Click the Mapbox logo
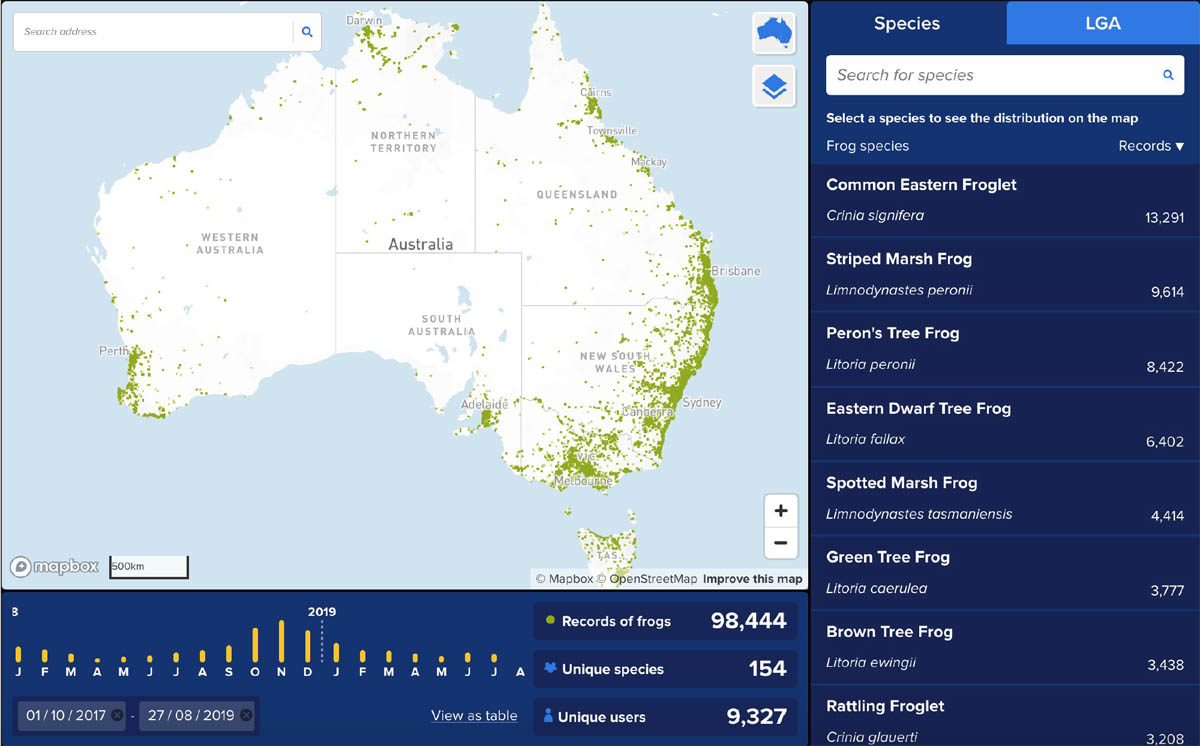The image size is (1200, 746). [x=56, y=567]
